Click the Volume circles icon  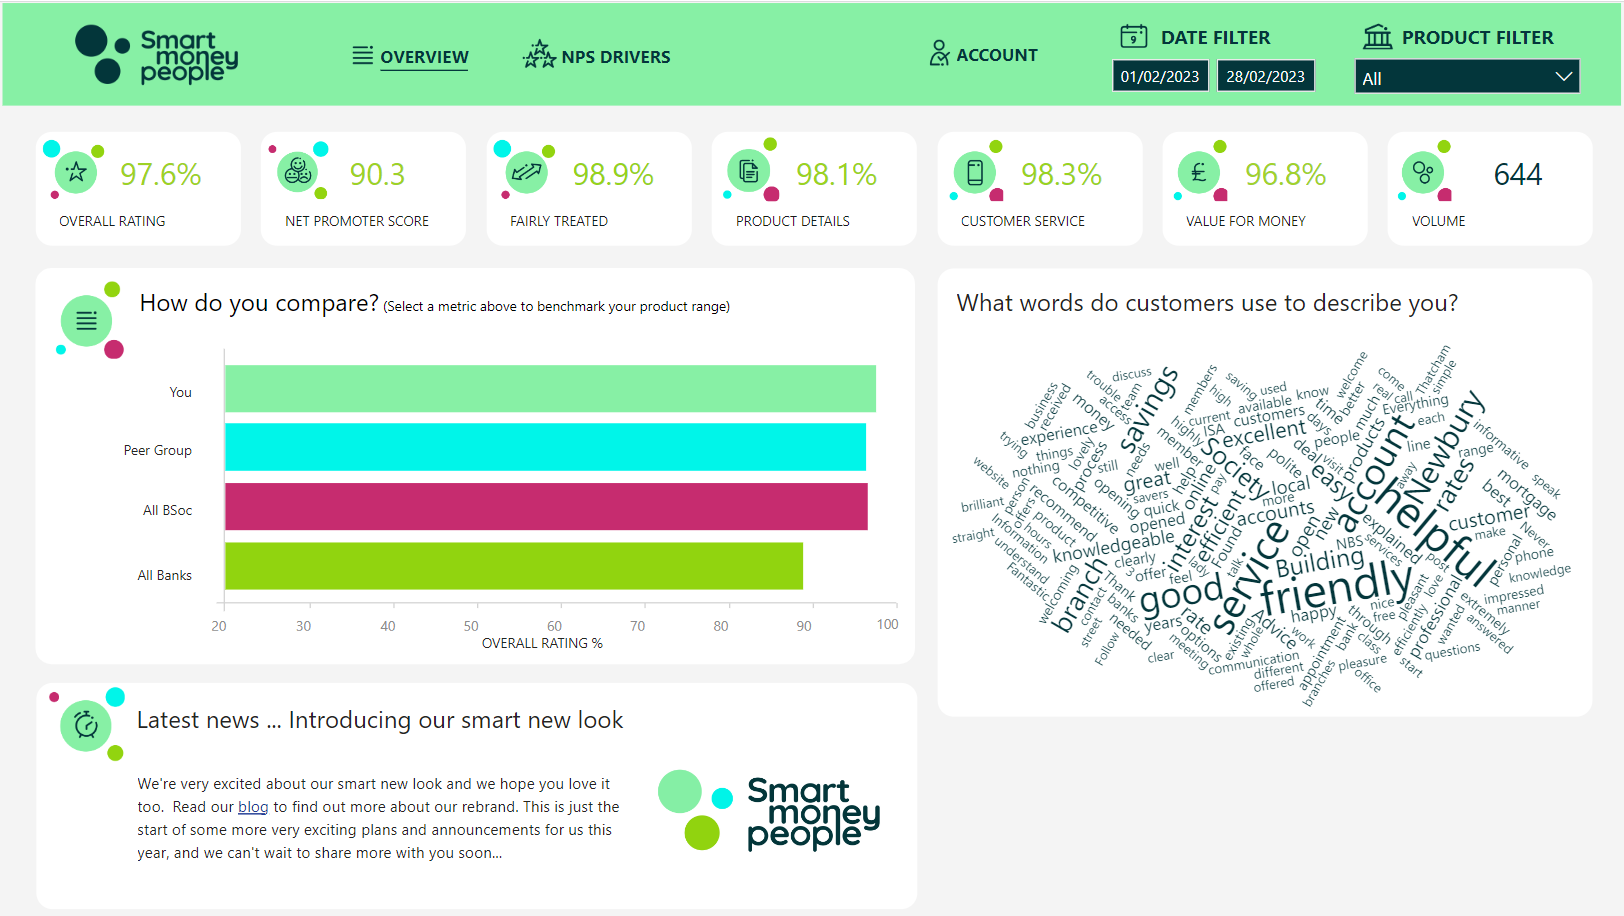(x=1423, y=173)
